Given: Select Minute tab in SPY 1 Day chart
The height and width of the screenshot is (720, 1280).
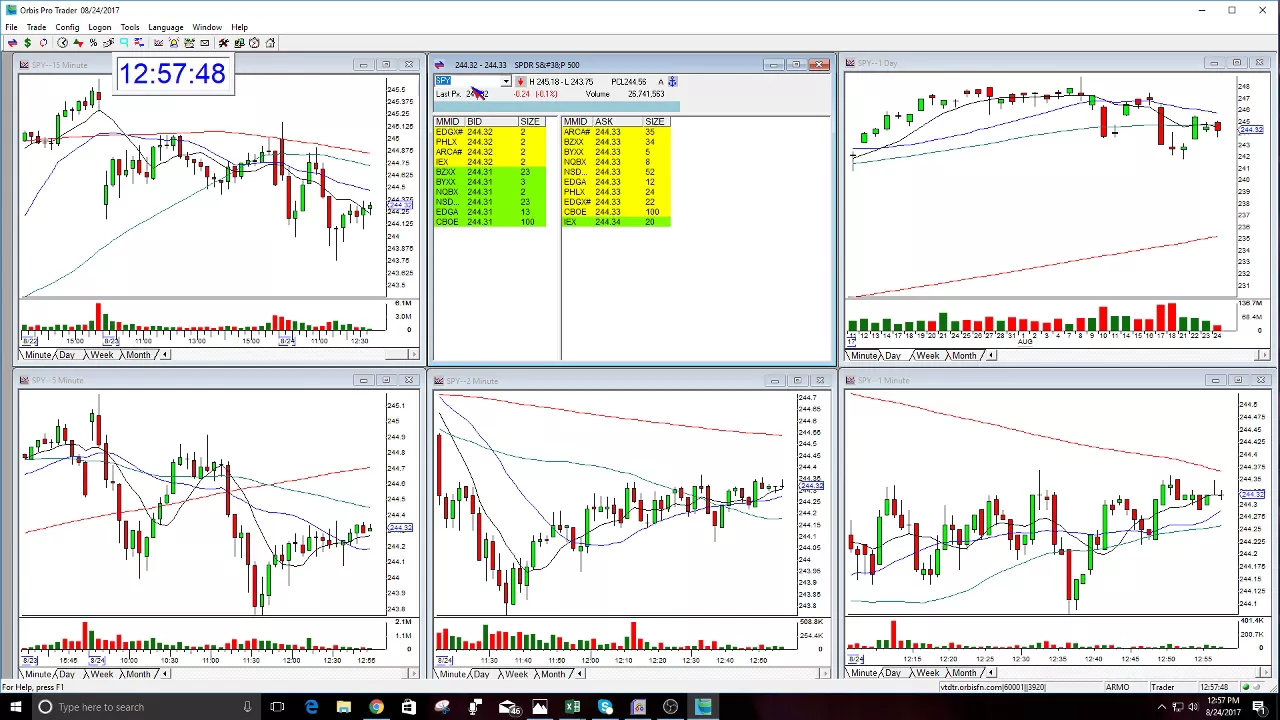Looking at the screenshot, I should tap(864, 356).
